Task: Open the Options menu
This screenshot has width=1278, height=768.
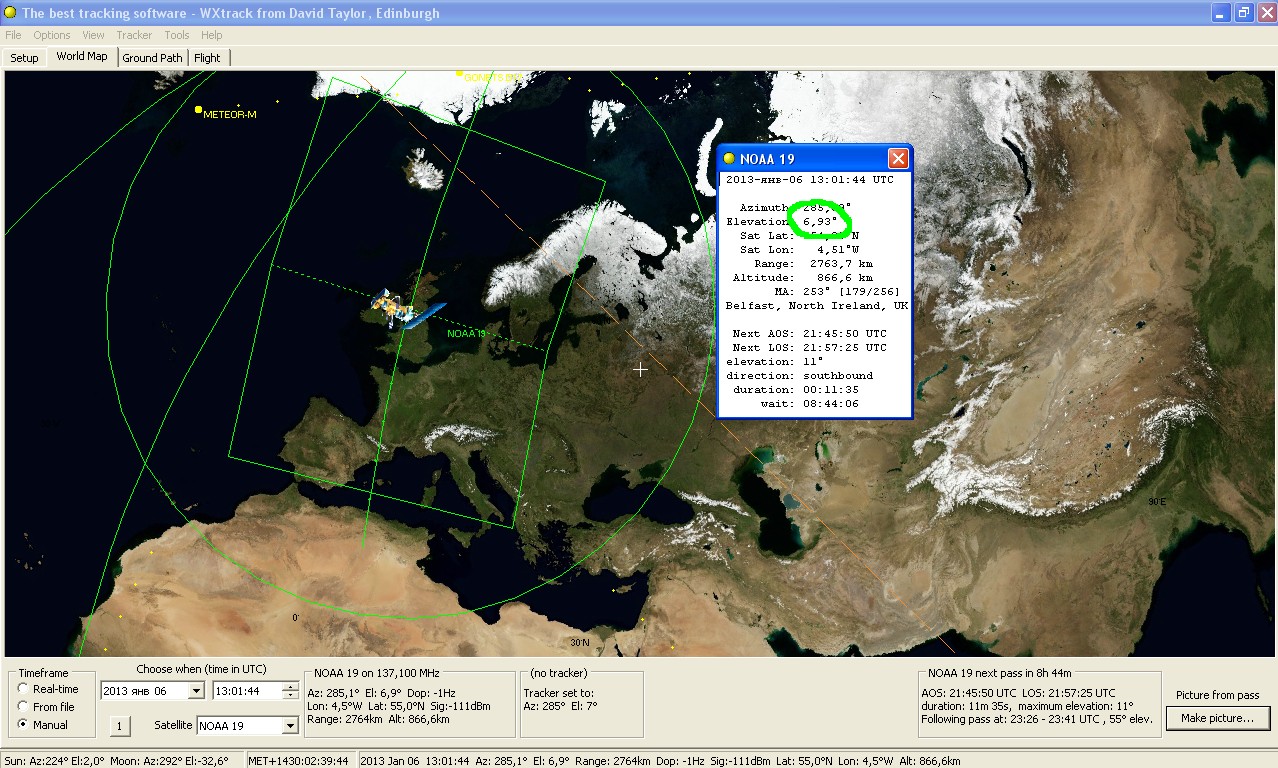Action: pos(52,35)
